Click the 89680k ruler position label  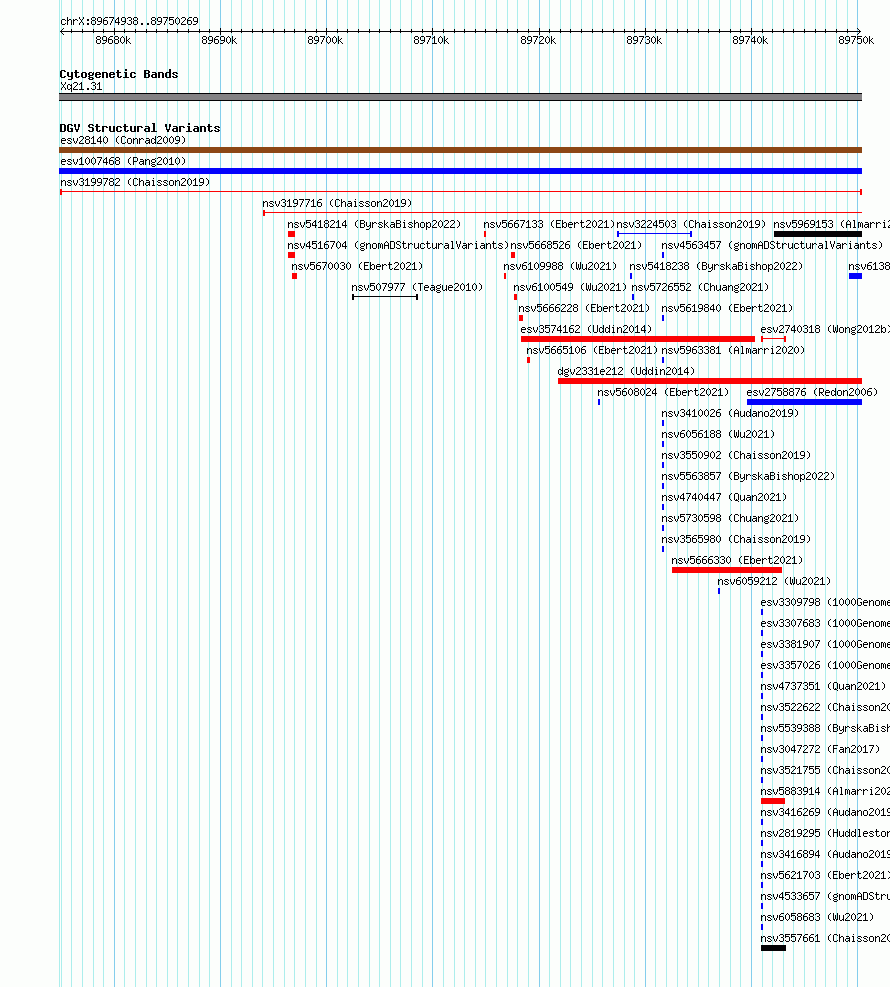tap(113, 40)
